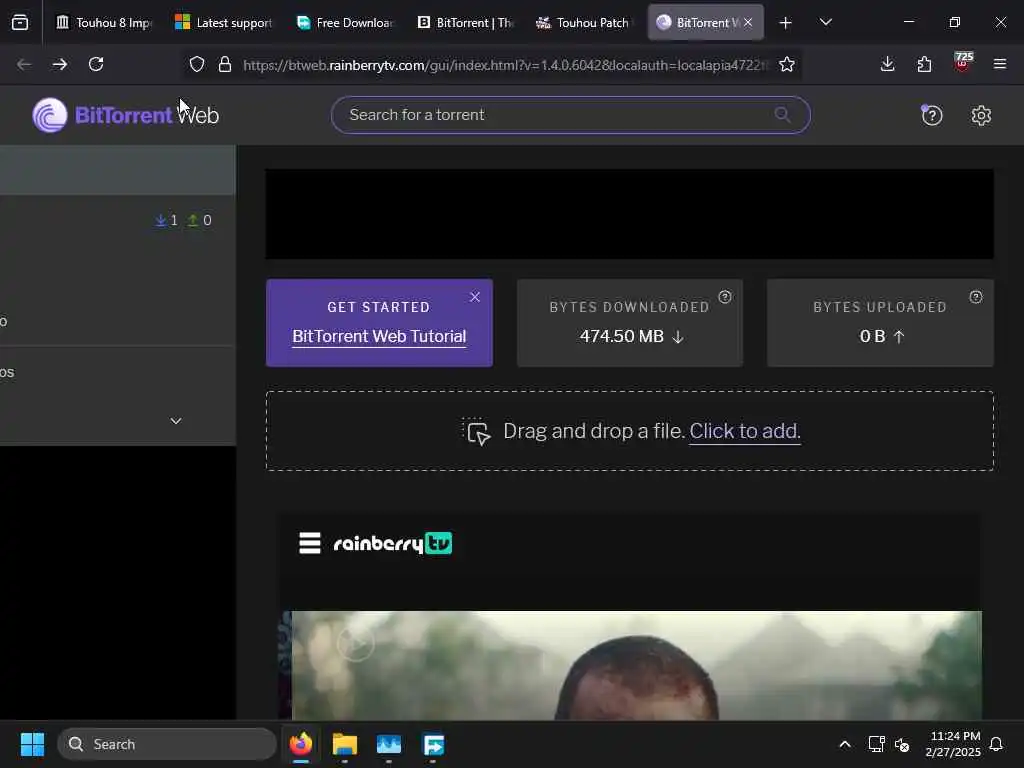
Task: Click the torrent search magnifier icon
Action: click(782, 115)
